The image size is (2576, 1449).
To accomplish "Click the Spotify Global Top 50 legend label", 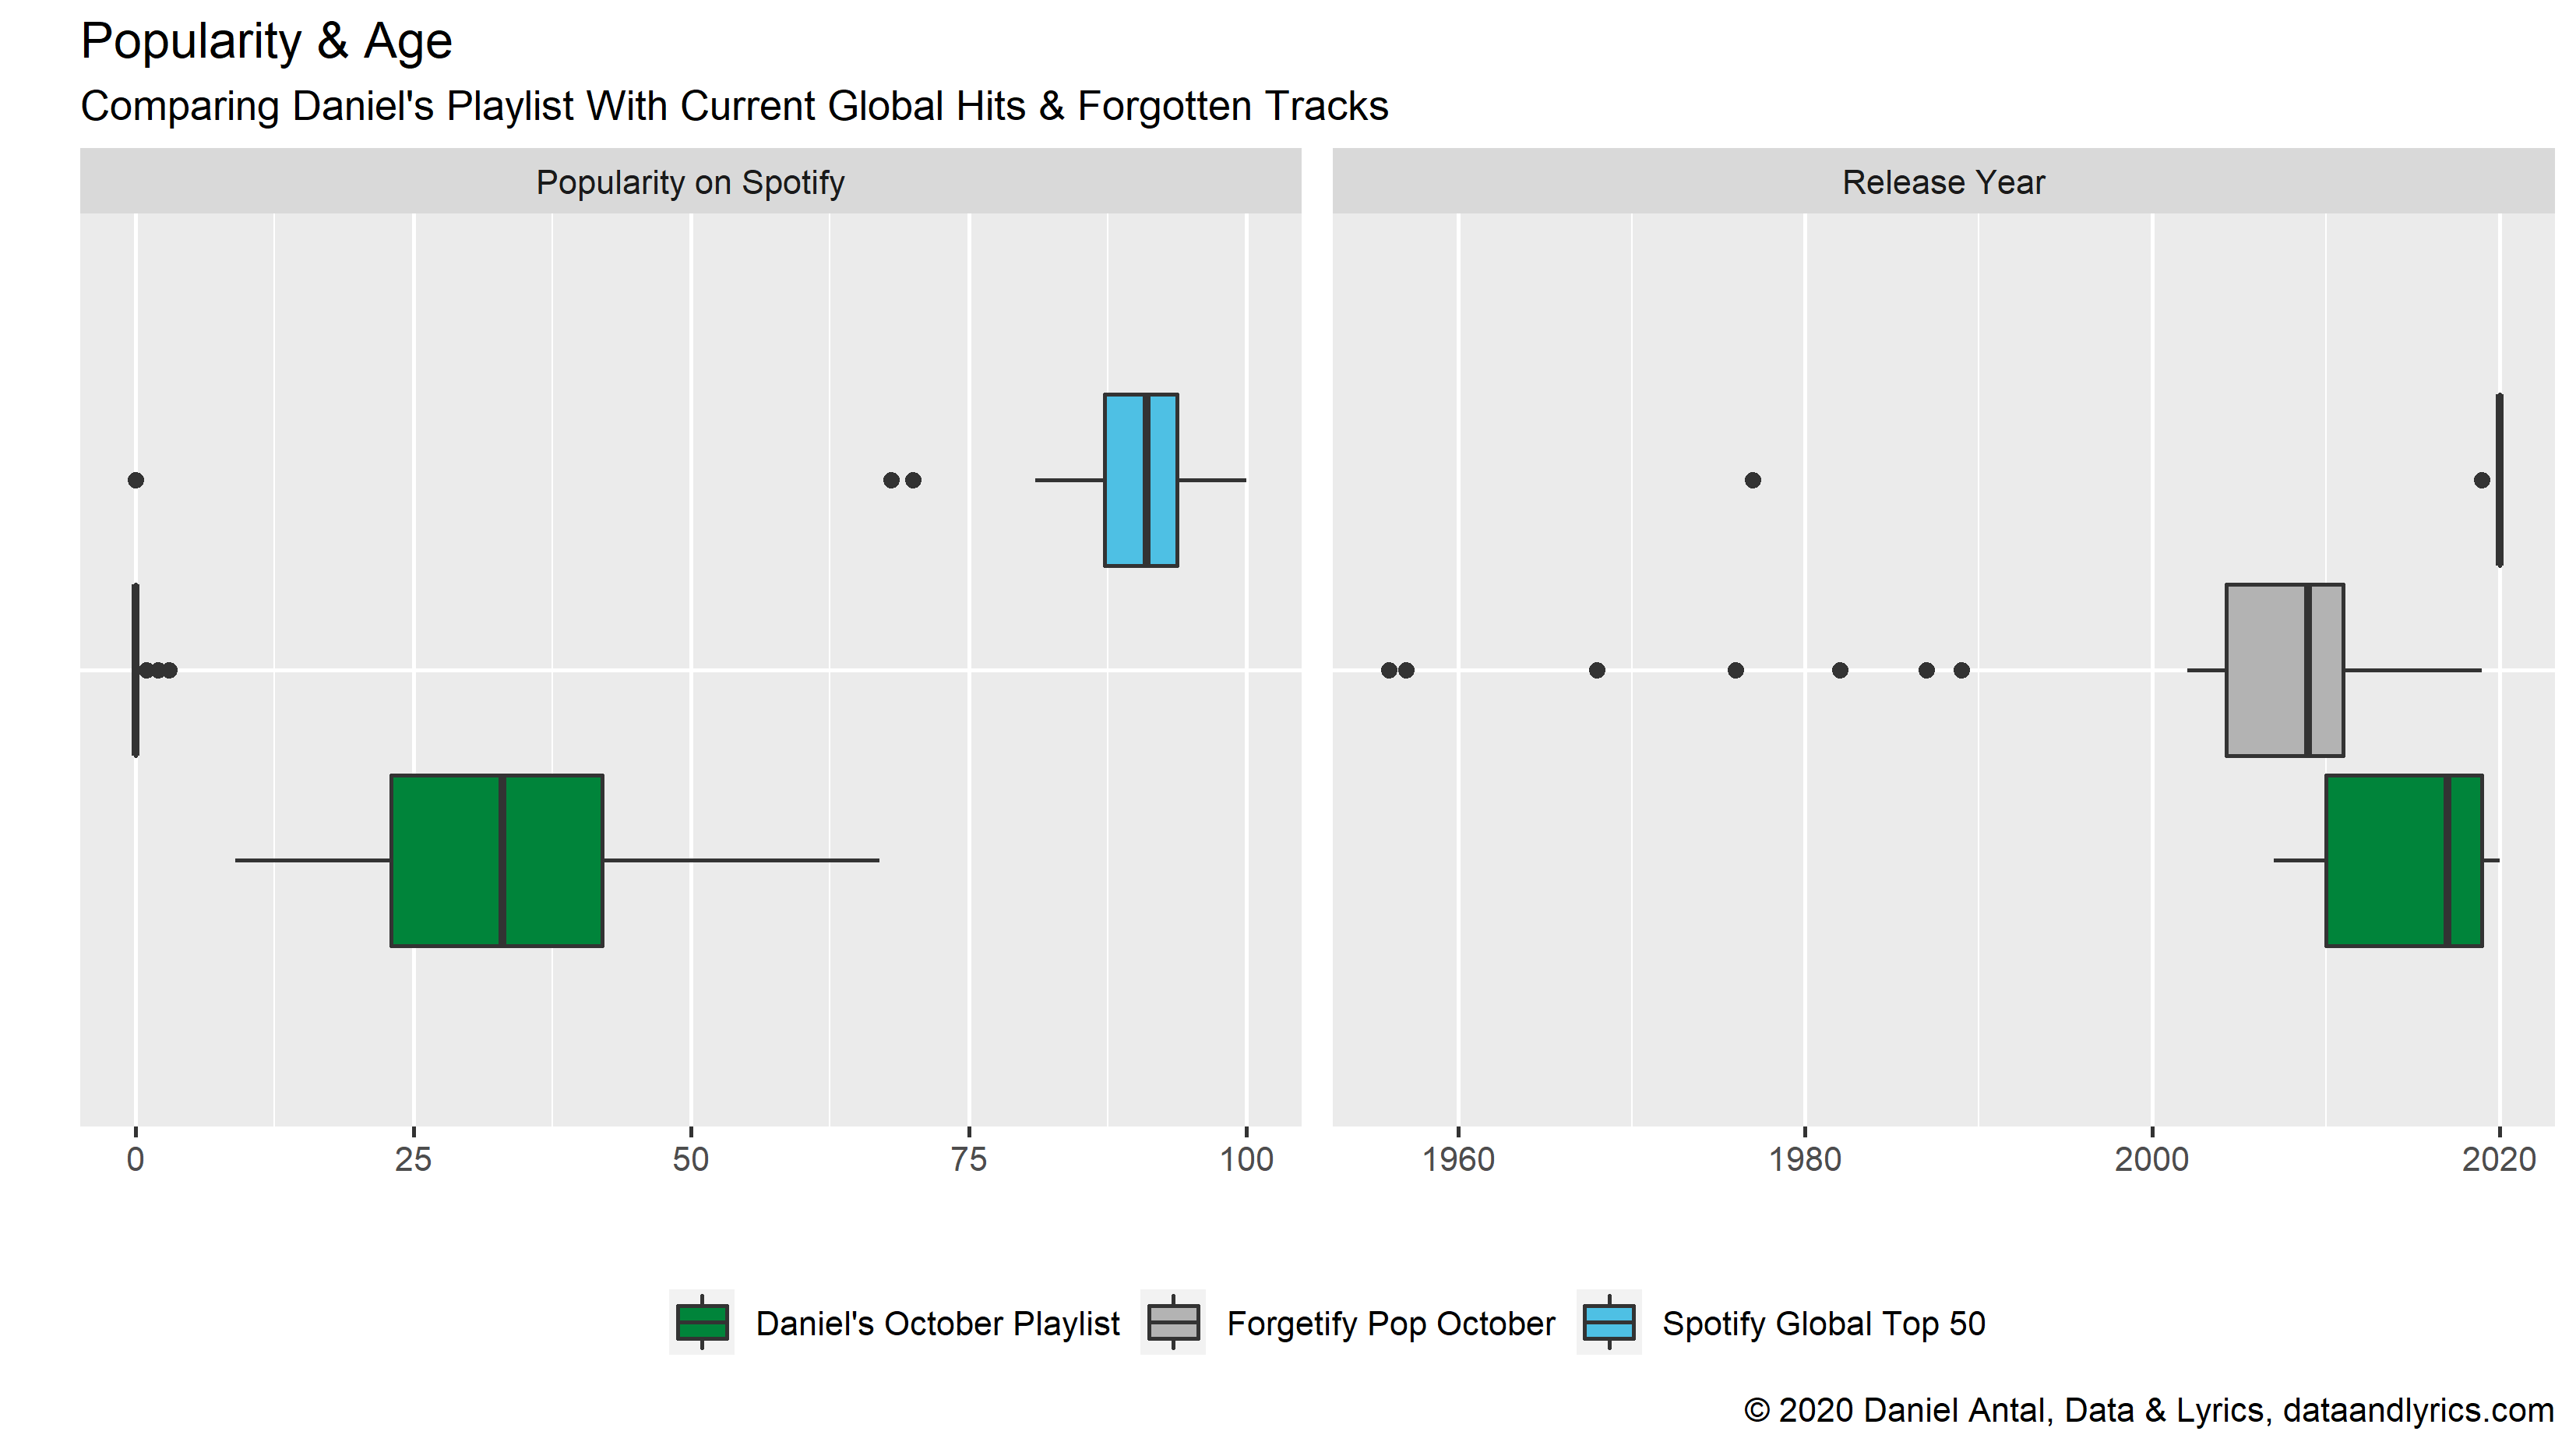I will pos(1823,1323).
